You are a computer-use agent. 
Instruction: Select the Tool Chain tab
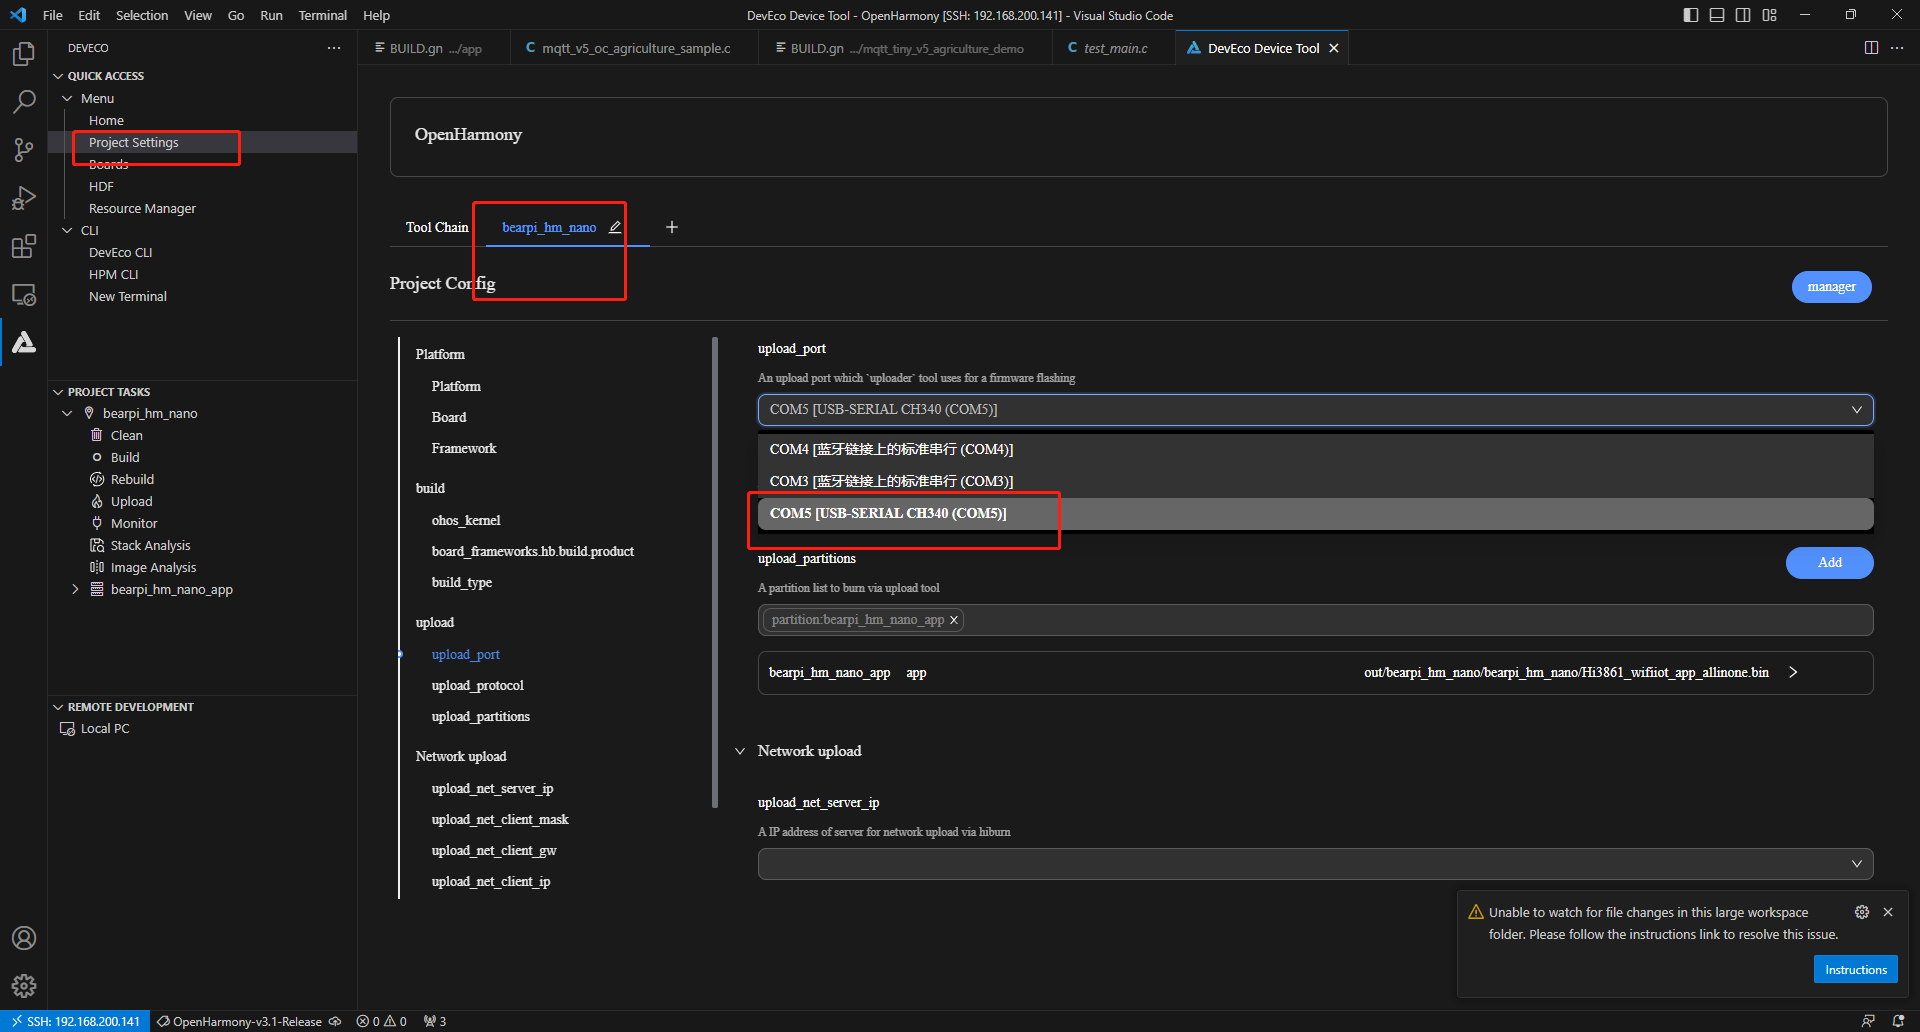[x=437, y=227]
